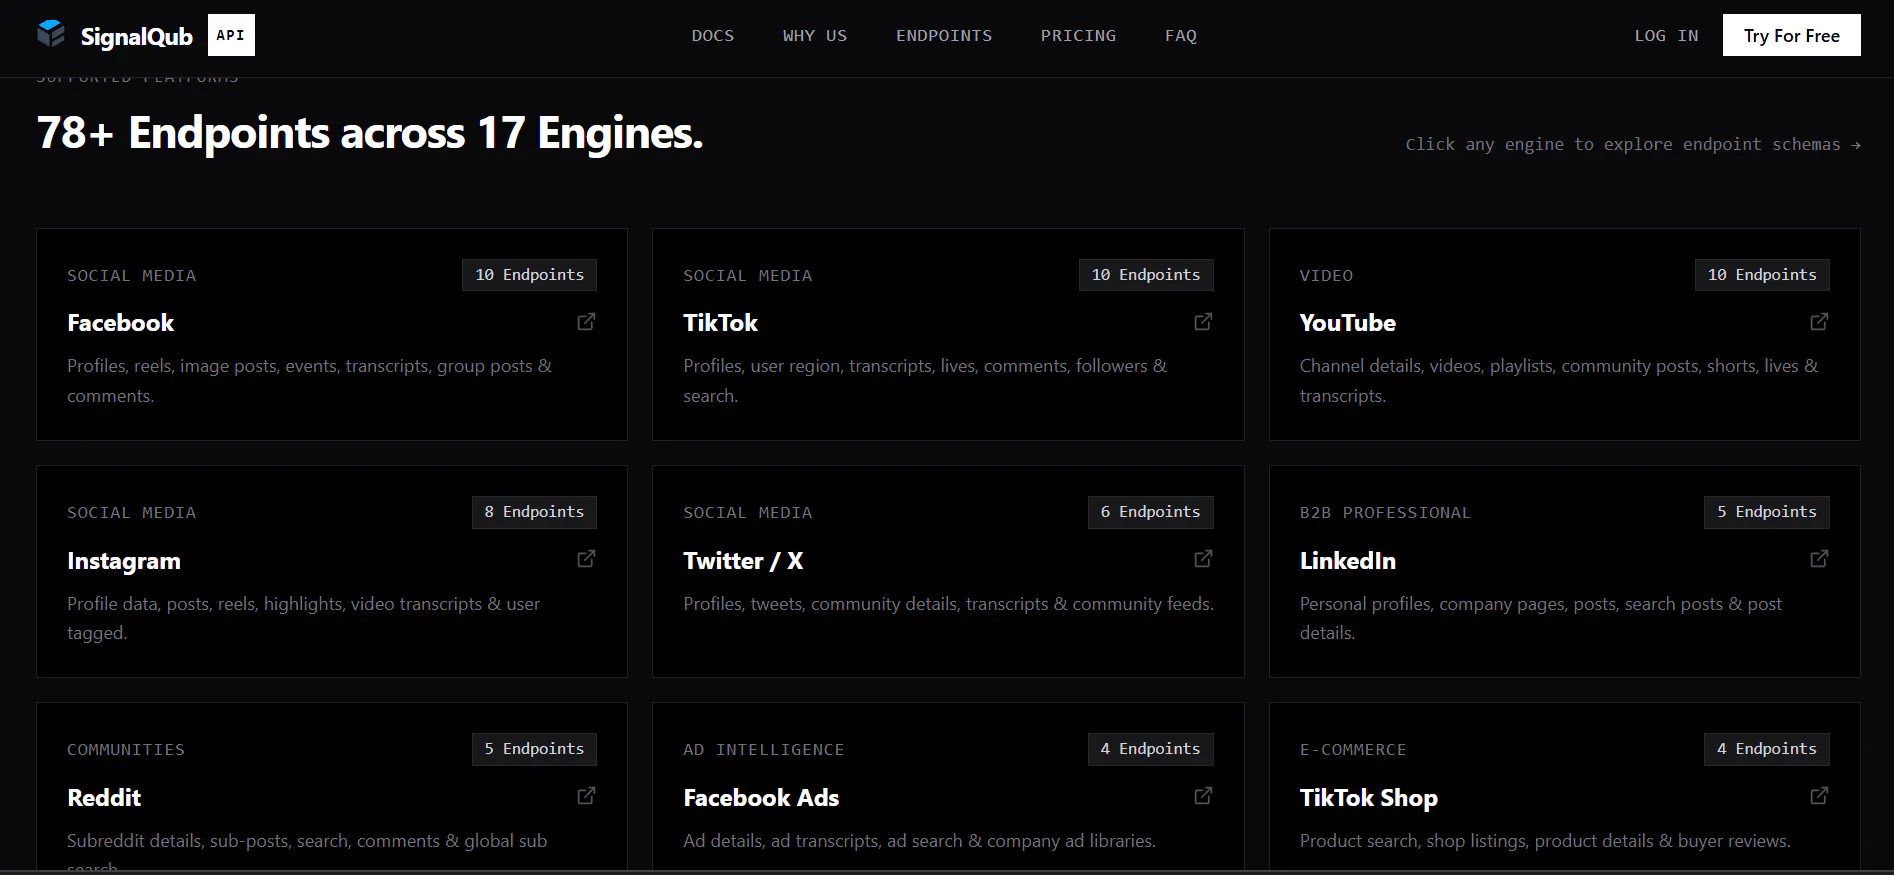Click the Instagram description starting 'Profile data, posts'
This screenshot has height=875, width=1894.
(x=303, y=618)
